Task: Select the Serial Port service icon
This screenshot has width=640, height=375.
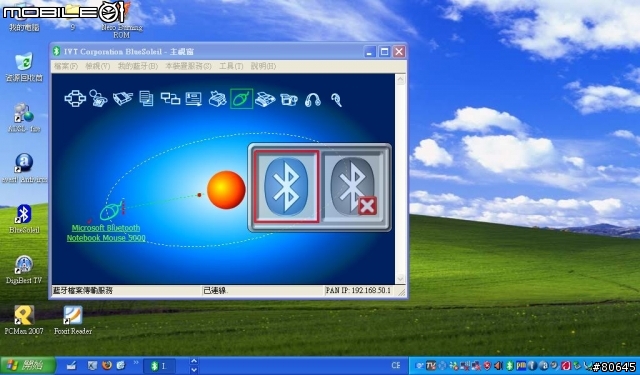Action: (x=122, y=99)
